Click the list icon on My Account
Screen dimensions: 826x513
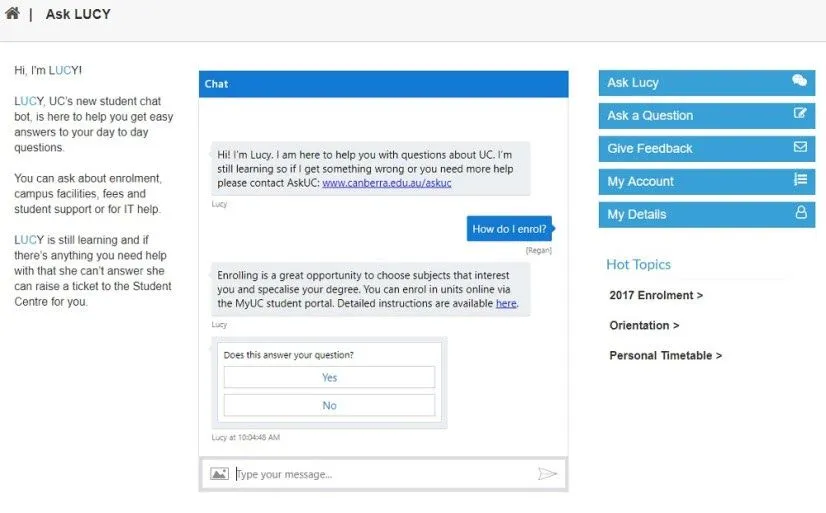[800, 179]
